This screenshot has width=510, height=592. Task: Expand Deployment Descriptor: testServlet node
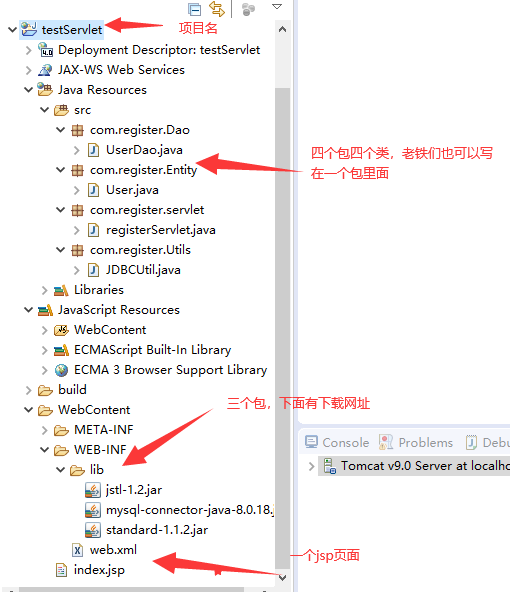pos(29,50)
